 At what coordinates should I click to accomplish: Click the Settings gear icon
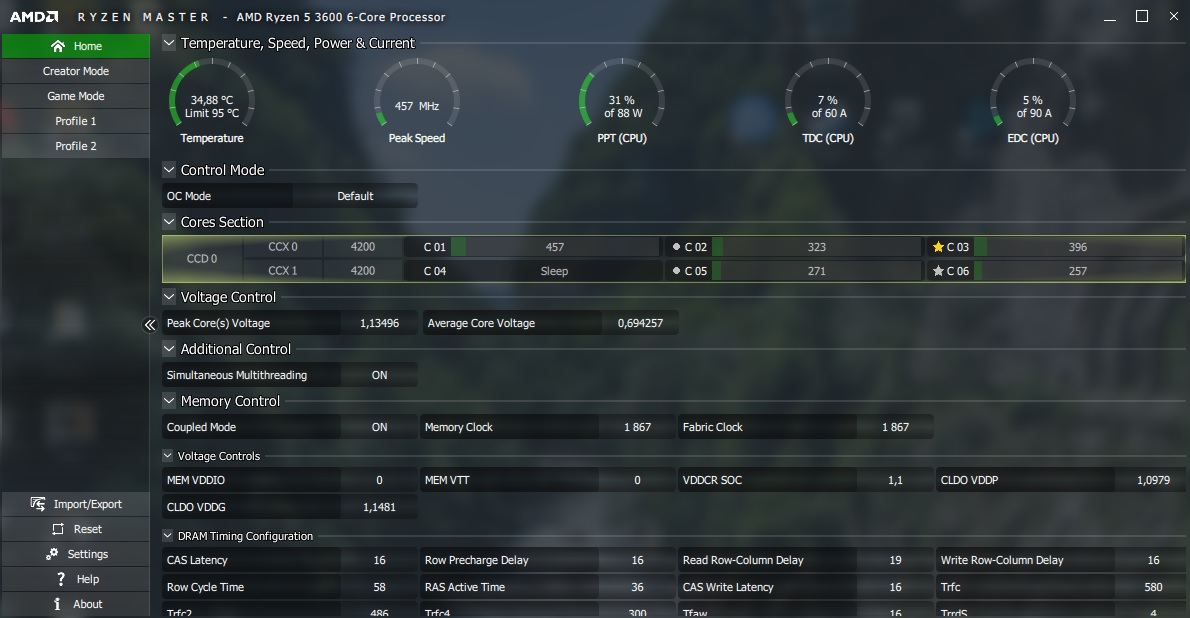click(52, 554)
